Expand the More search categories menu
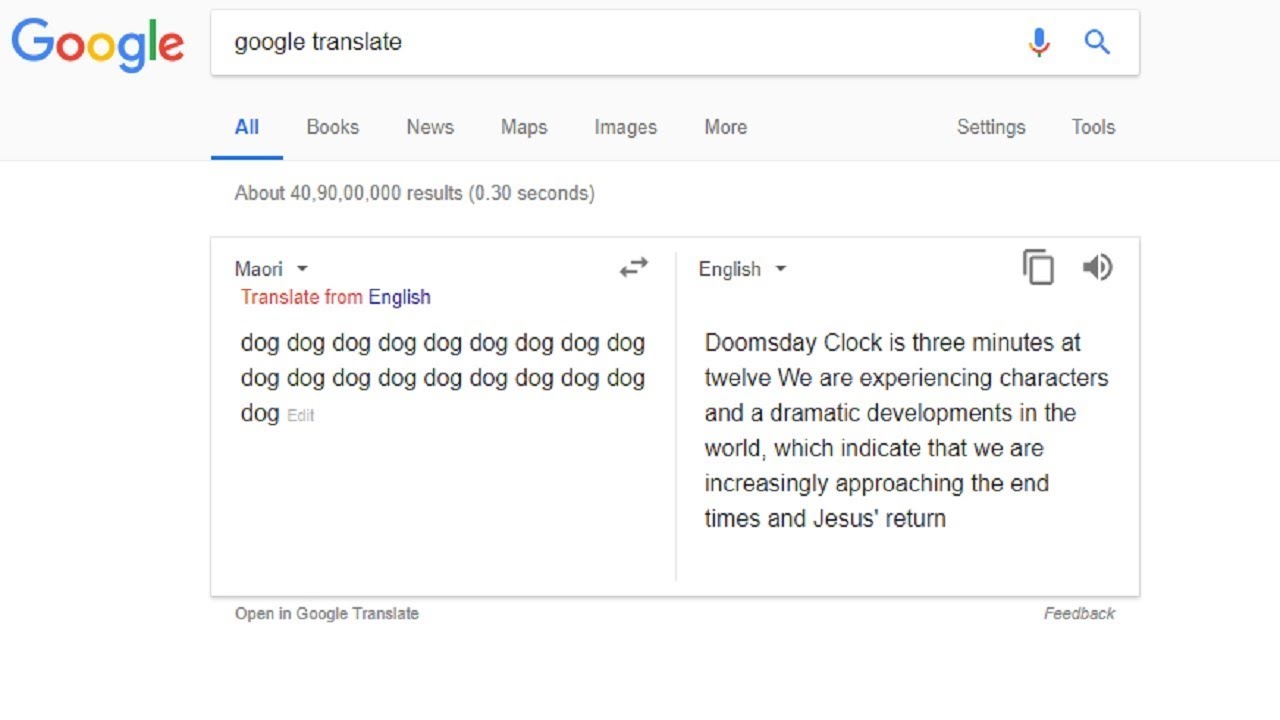 tap(725, 127)
